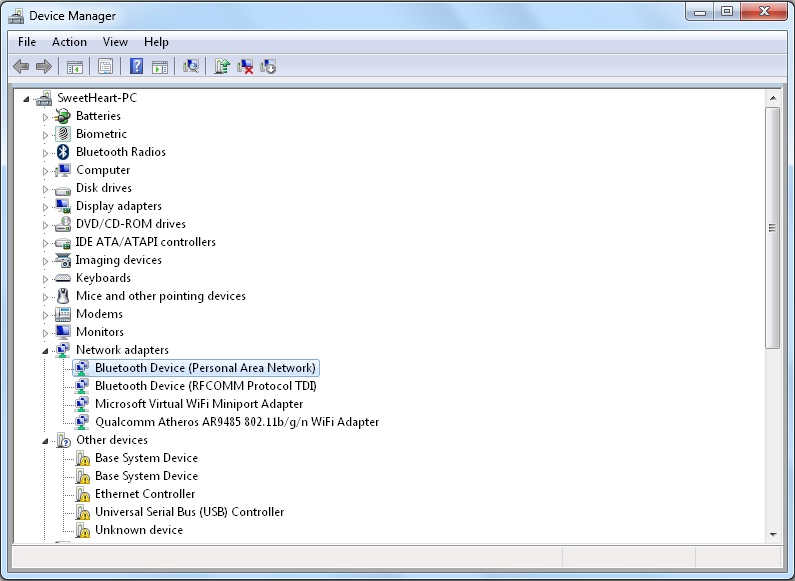
Task: Click the Bluetooth Radios icon
Action: 63,152
